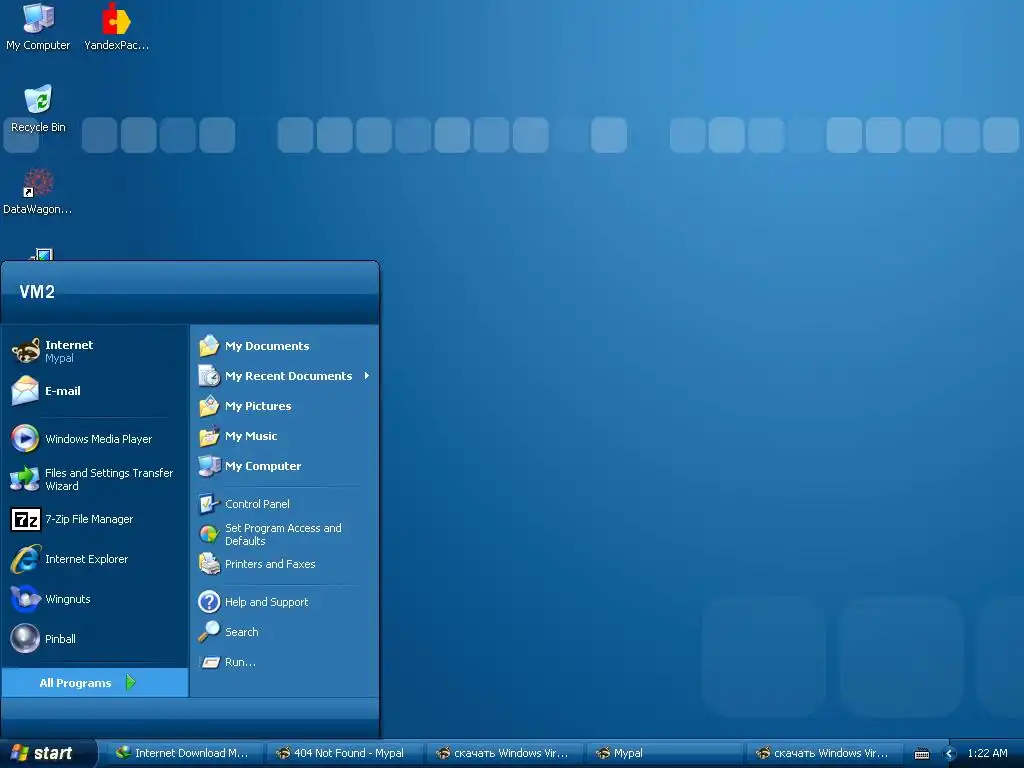
Task: Click the 1:22 AM clock
Action: 987,753
